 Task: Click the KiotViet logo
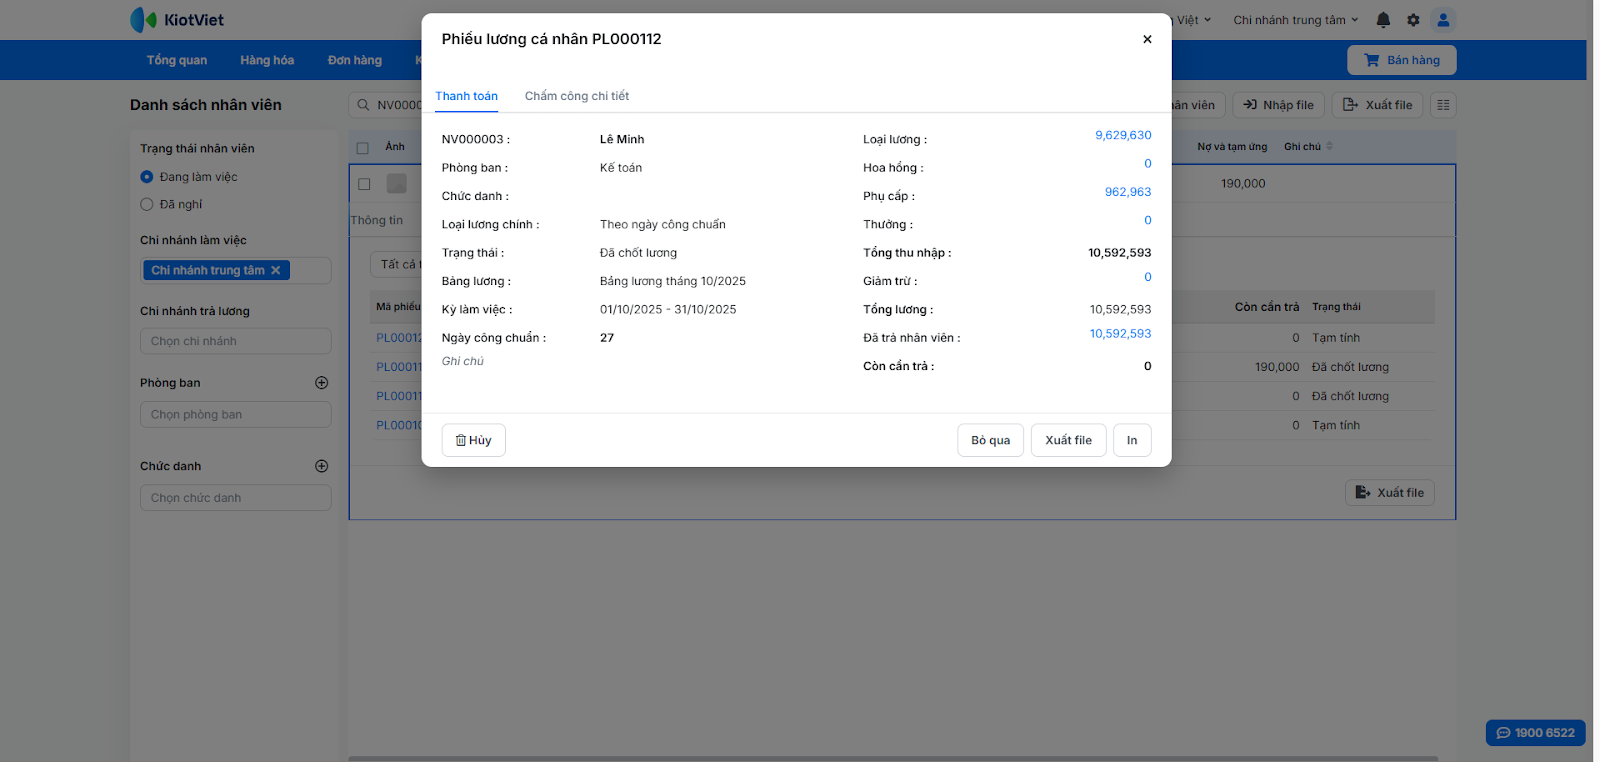(177, 20)
